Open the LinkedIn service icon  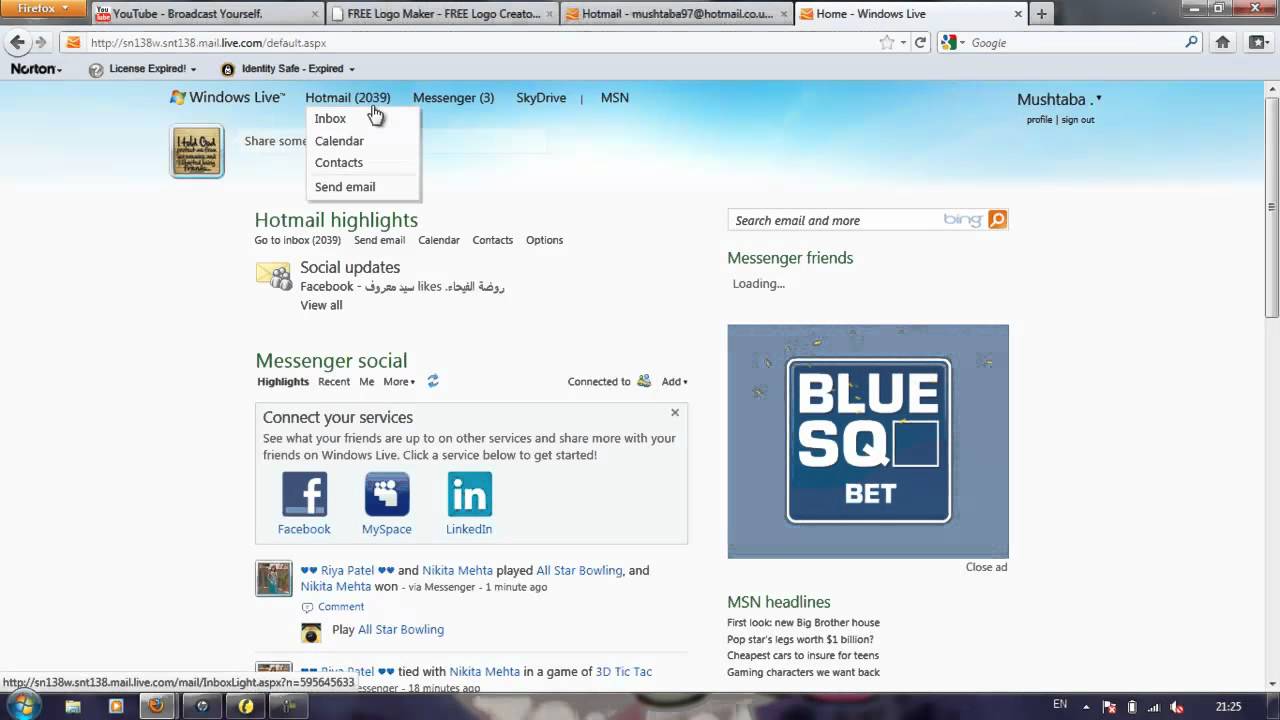469,494
